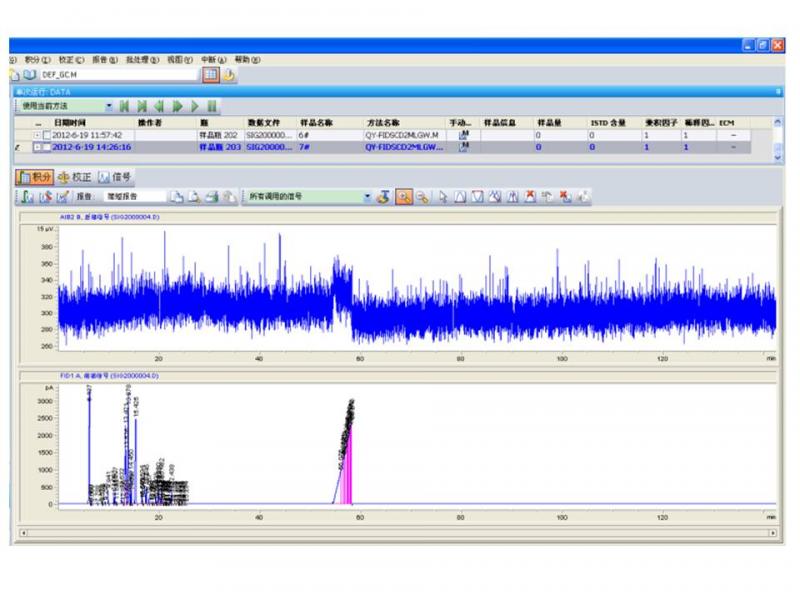This screenshot has height=600, width=800.
Task: Click the grid table view icon
Action: [x=210, y=74]
